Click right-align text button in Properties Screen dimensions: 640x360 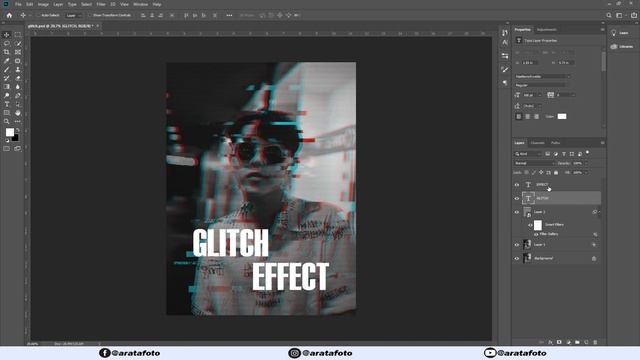[536, 117]
